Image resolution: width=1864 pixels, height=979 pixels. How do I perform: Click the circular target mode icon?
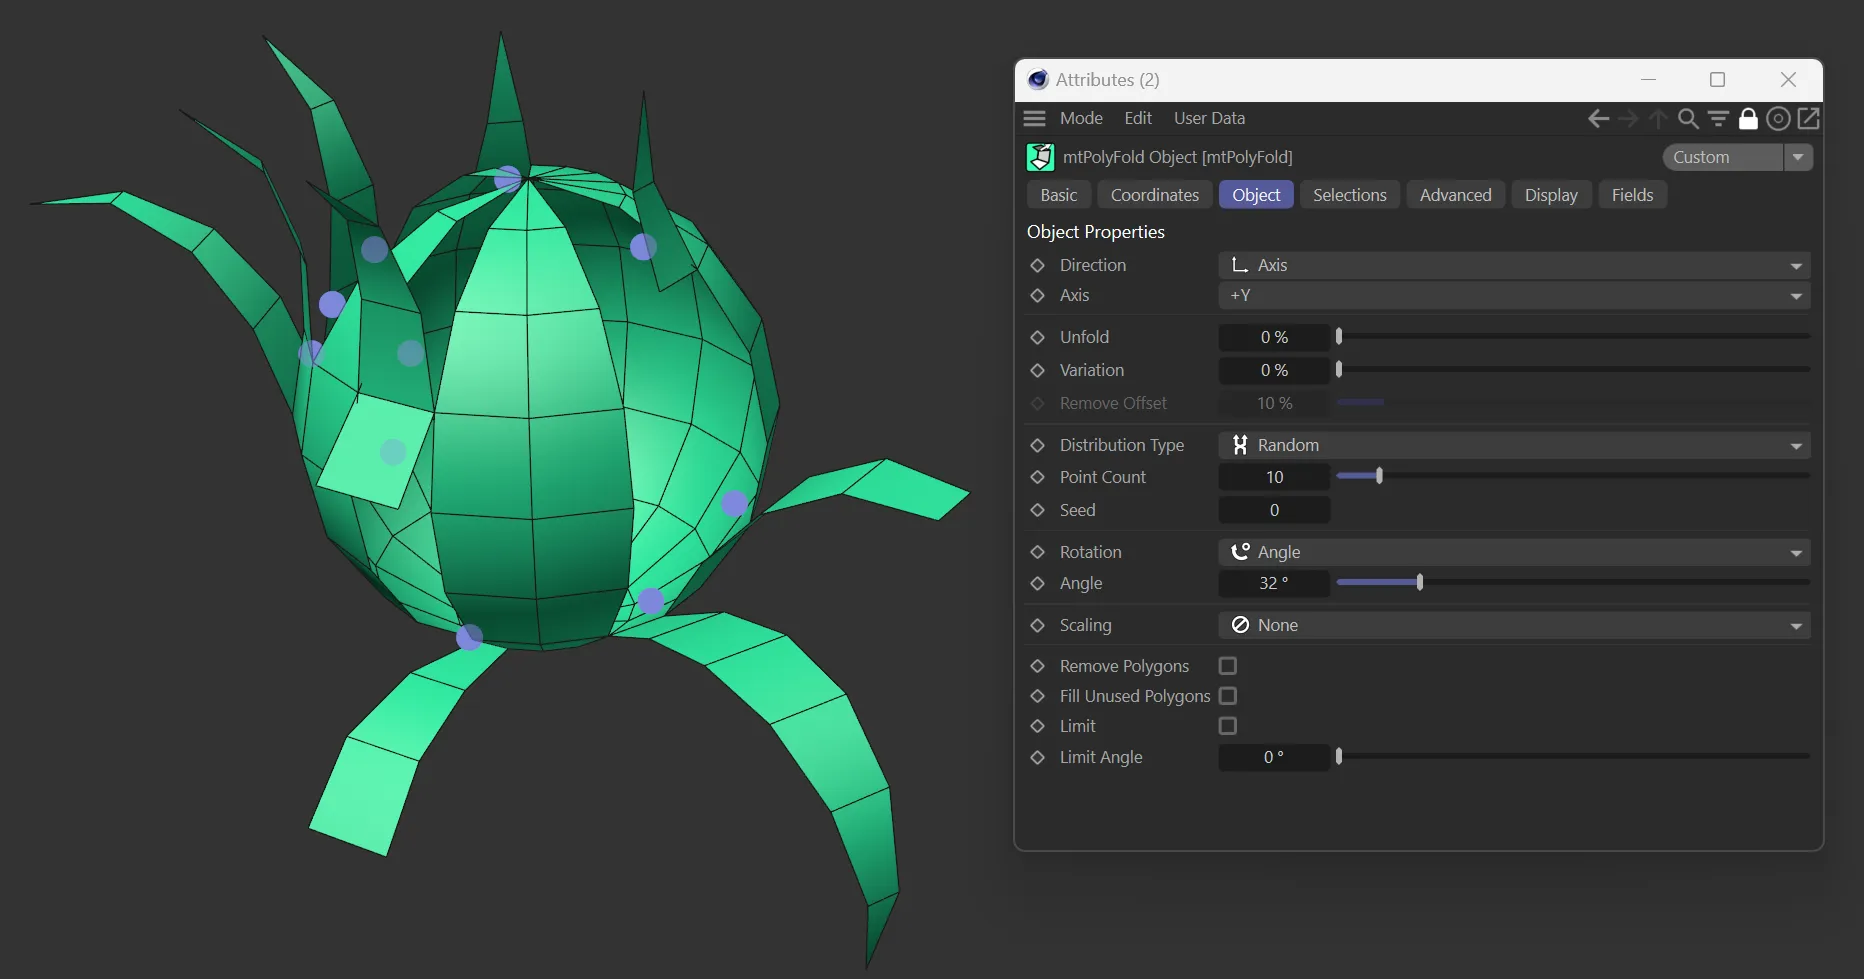1778,119
